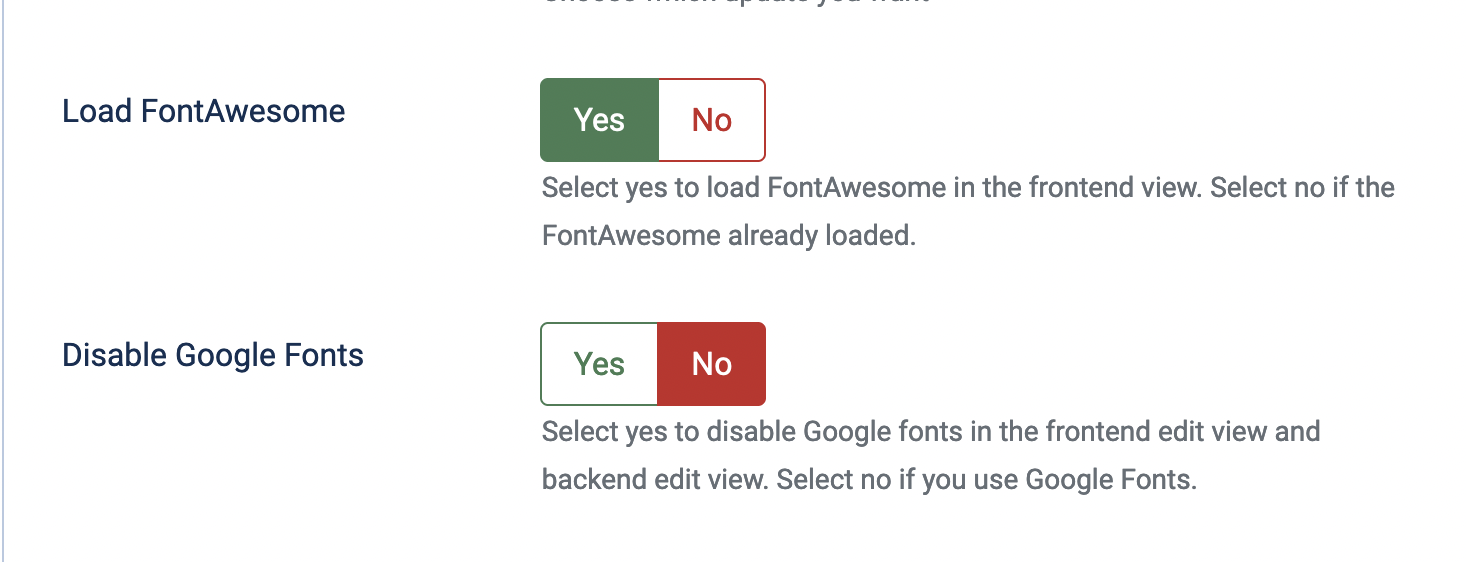Viewport: 1466px width, 562px height.
Task: Choose No for Disable Google Fonts
Action: [x=712, y=364]
